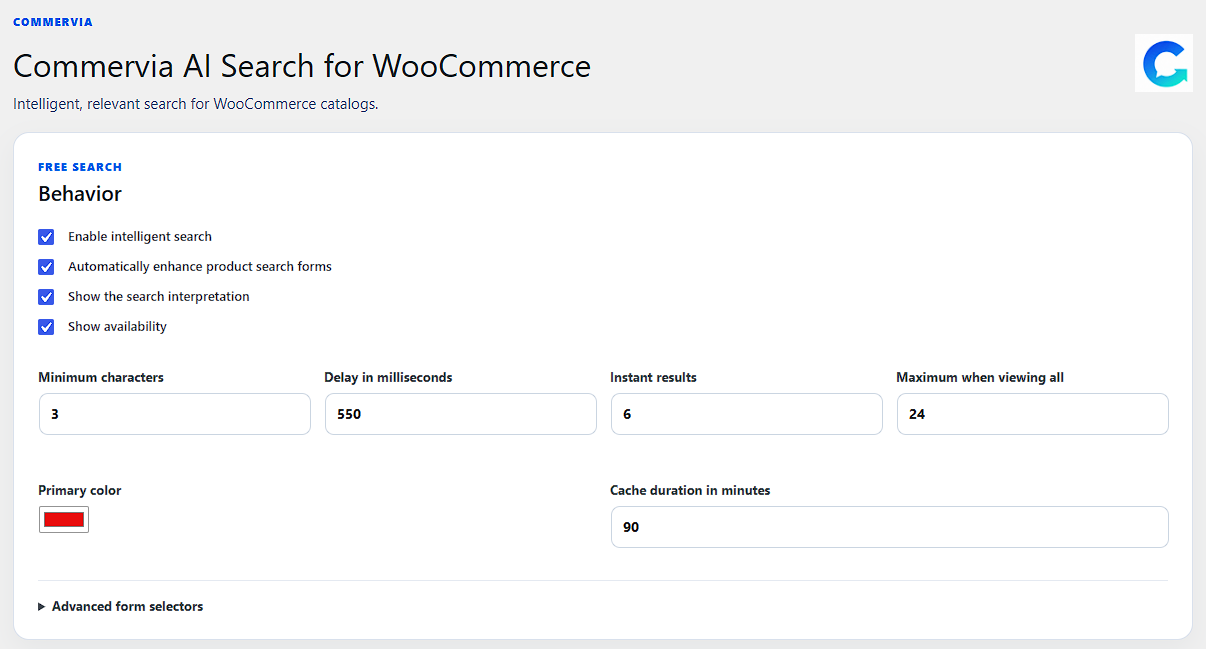Click the Primary color label

click(x=80, y=490)
